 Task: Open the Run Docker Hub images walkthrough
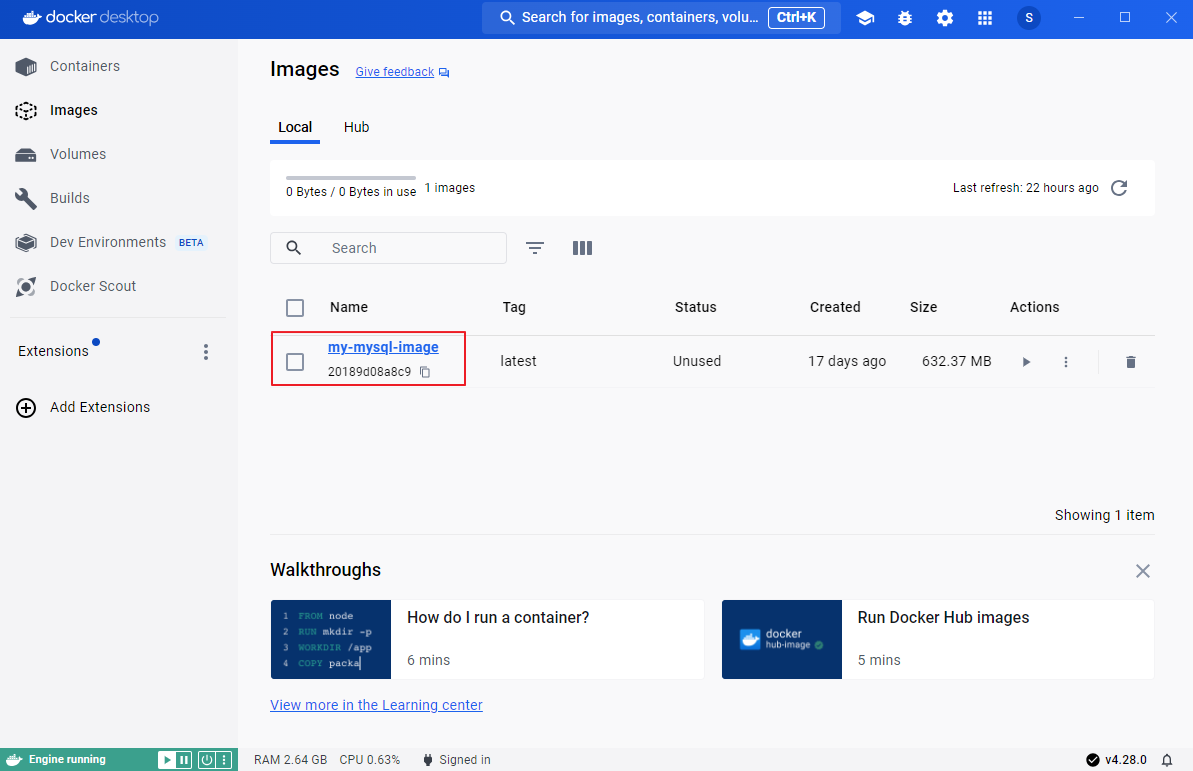coord(938,639)
